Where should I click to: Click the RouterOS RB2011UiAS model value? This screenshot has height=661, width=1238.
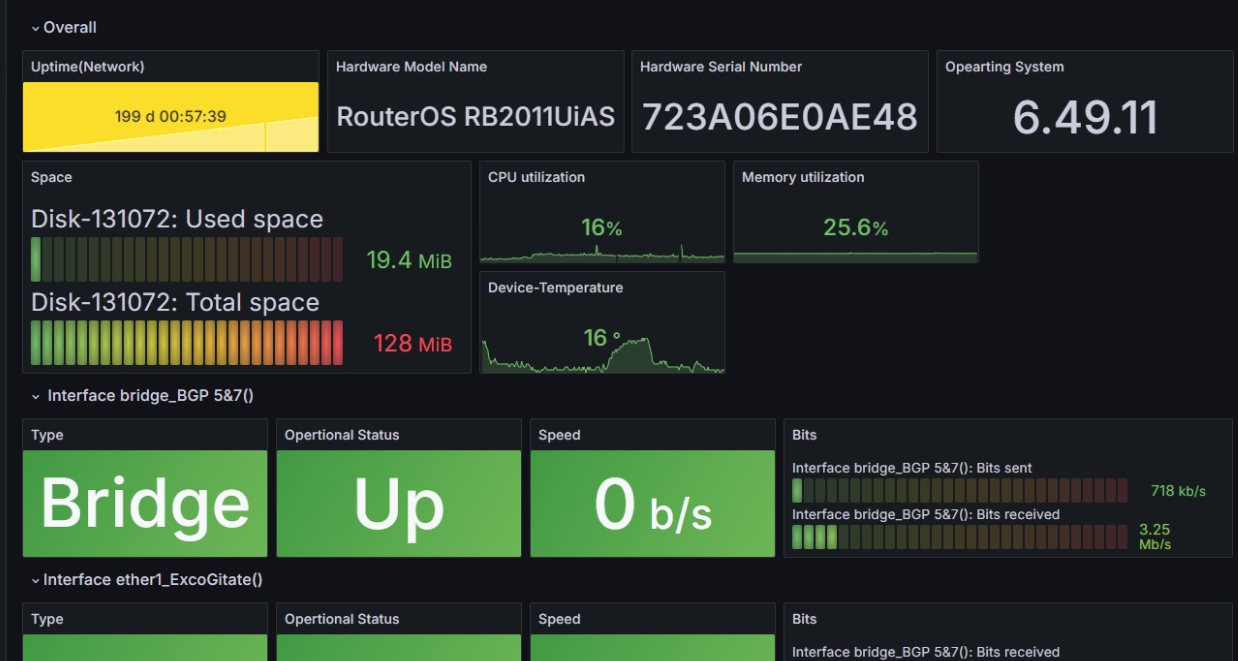click(x=475, y=117)
